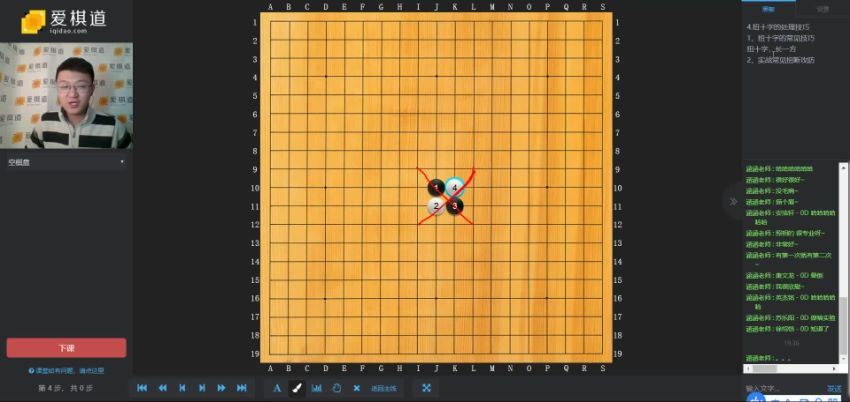Screen dimensions: 850x402
Task: Click the left-side star point at D10
Action: pyautogui.click(x=326, y=187)
